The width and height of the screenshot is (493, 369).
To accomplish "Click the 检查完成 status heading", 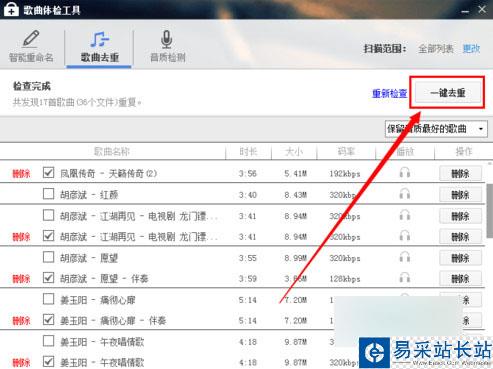I will coord(32,86).
